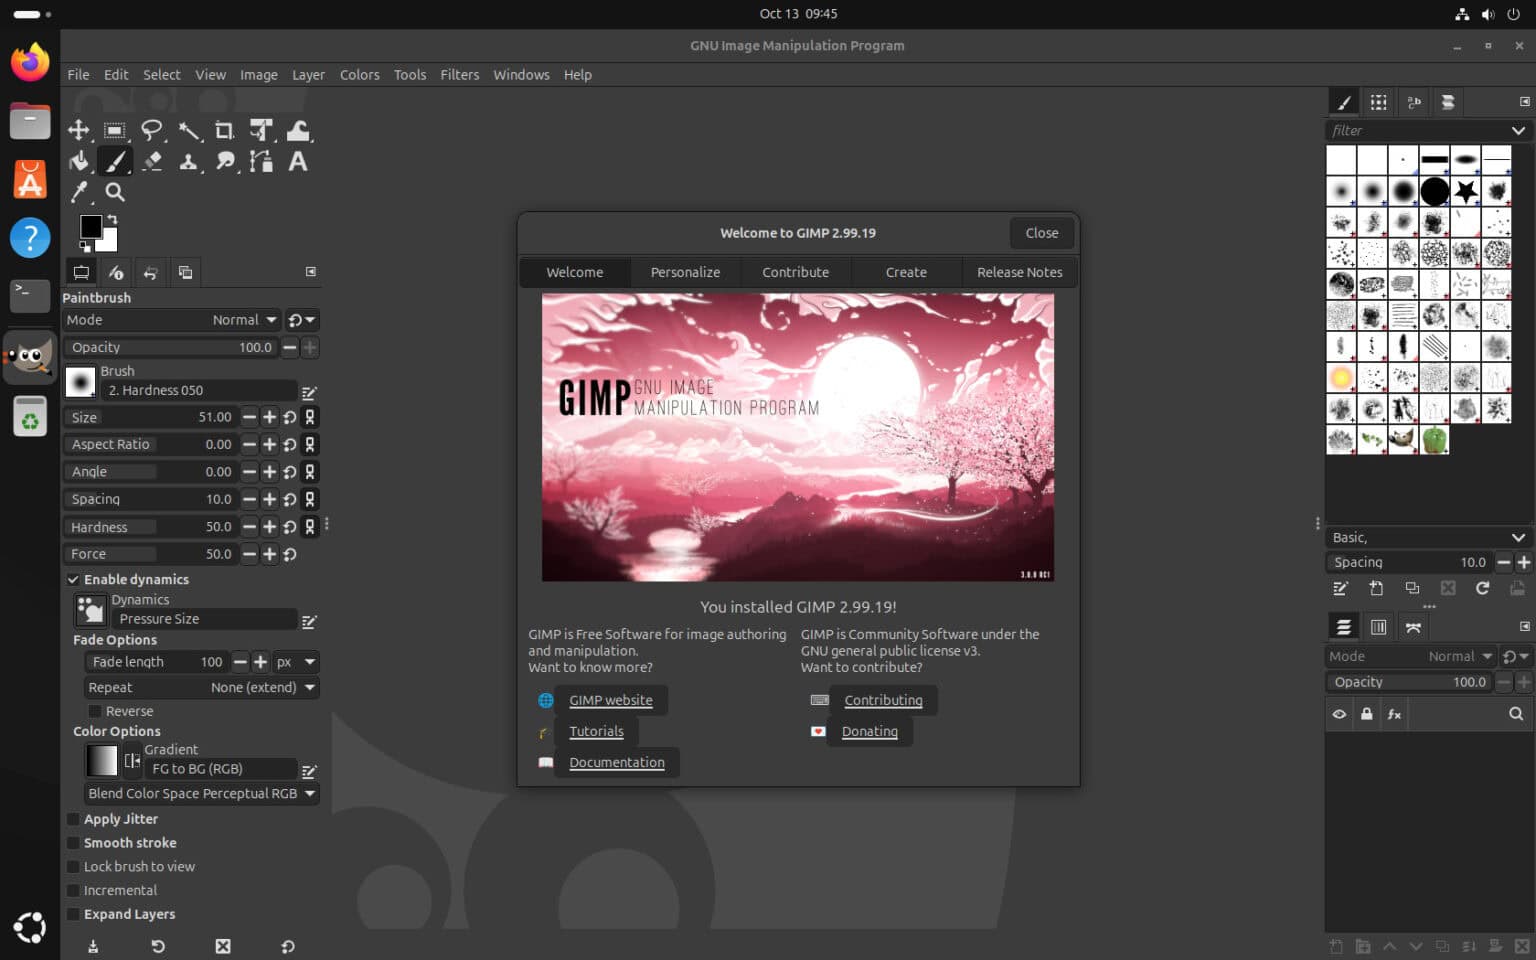Select the Color Picker eyedropper tool
Screen dimensions: 1536x960
pyautogui.click(x=79, y=192)
